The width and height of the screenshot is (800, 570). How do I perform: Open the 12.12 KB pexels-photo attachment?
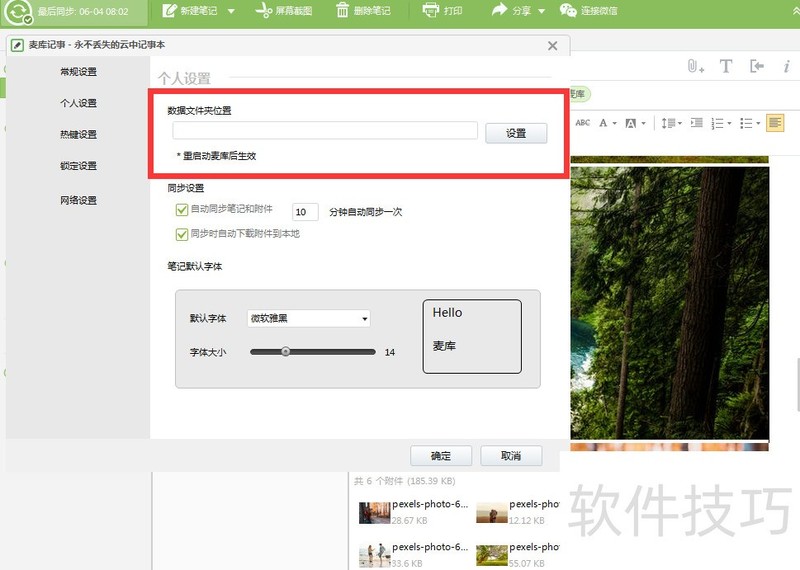(x=517, y=512)
